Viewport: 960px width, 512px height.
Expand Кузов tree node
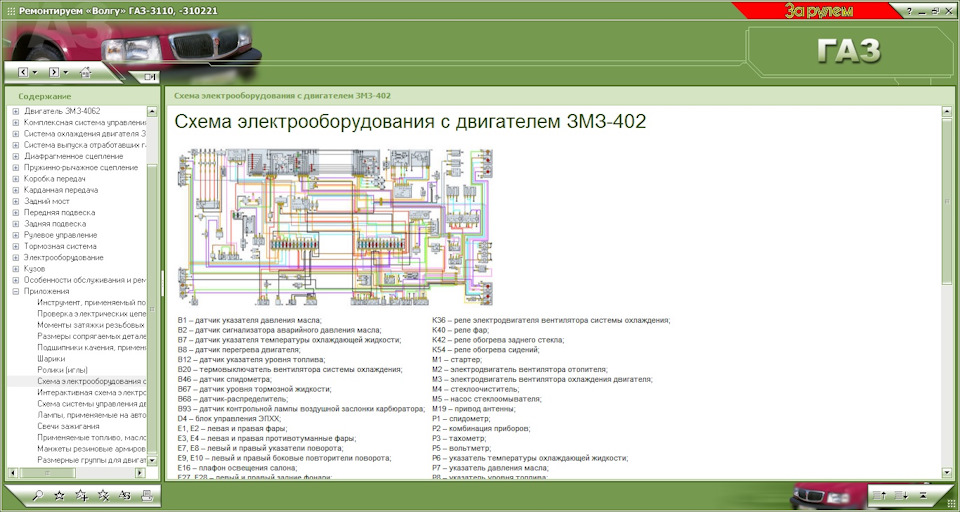(x=16, y=269)
